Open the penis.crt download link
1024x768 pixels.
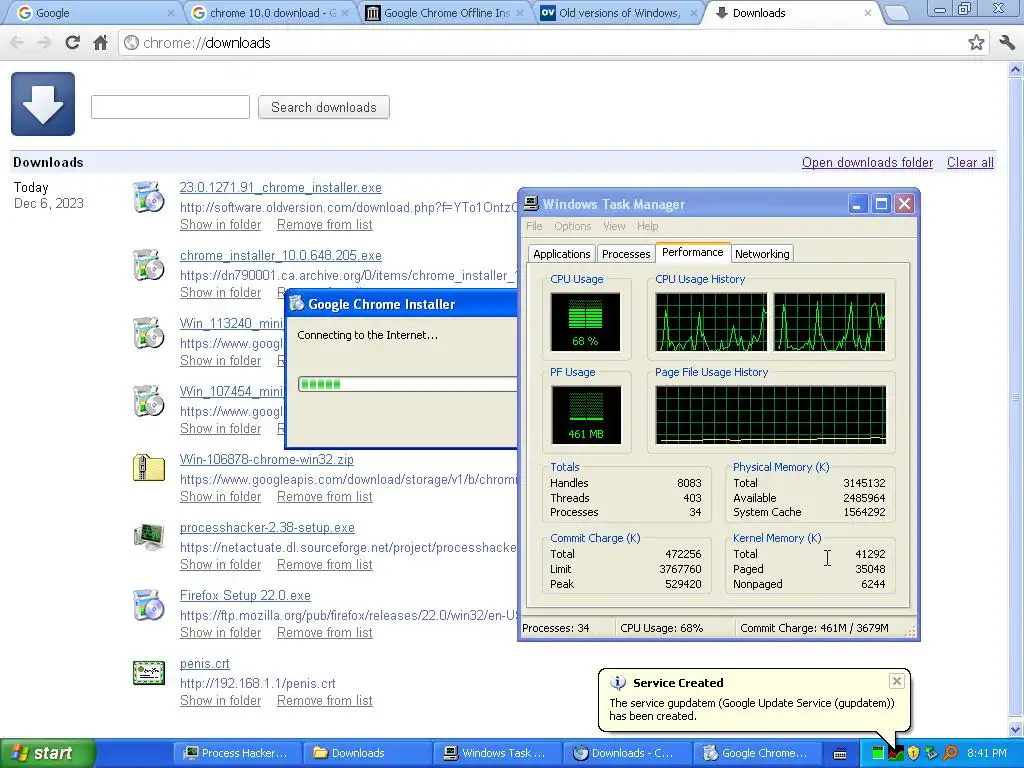tap(204, 664)
